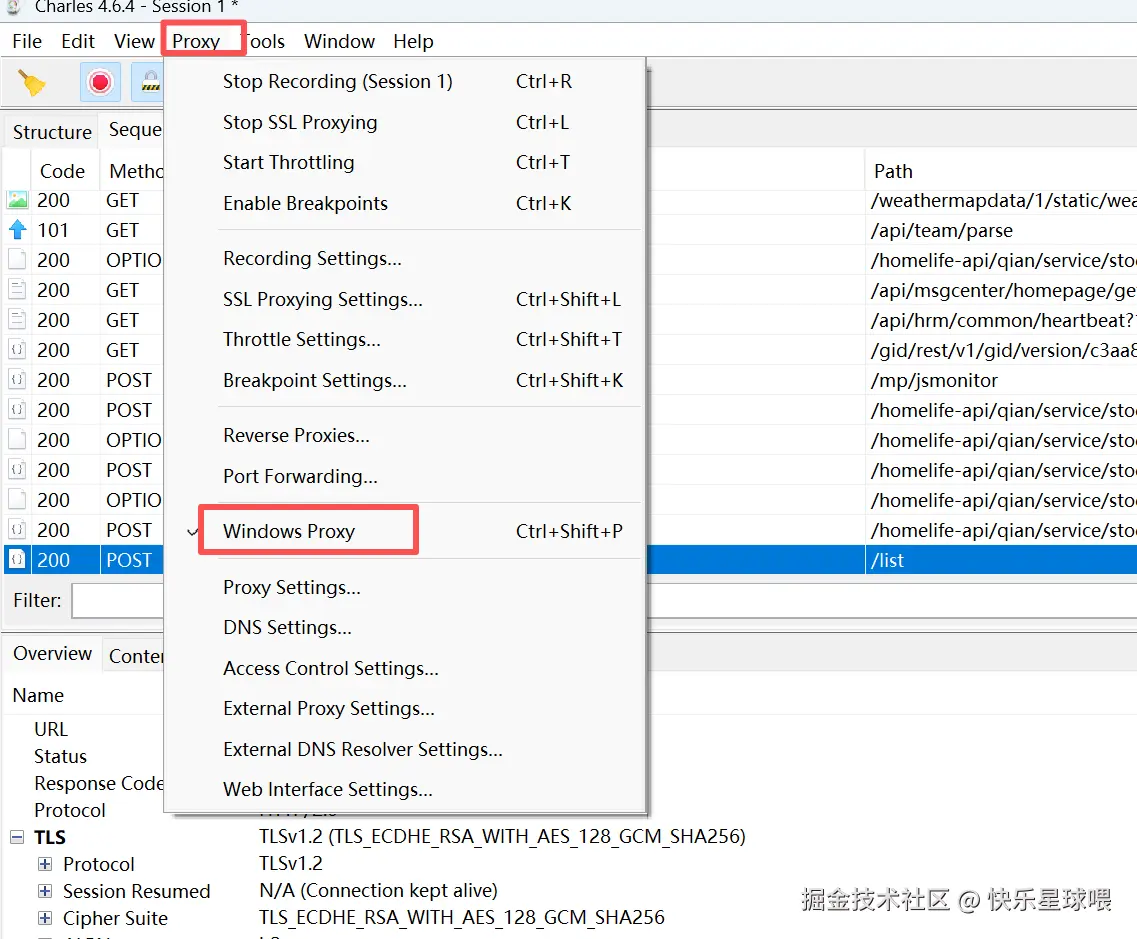1137x939 pixels.
Task: Open DNS Settings...
Action: tap(406, 627)
